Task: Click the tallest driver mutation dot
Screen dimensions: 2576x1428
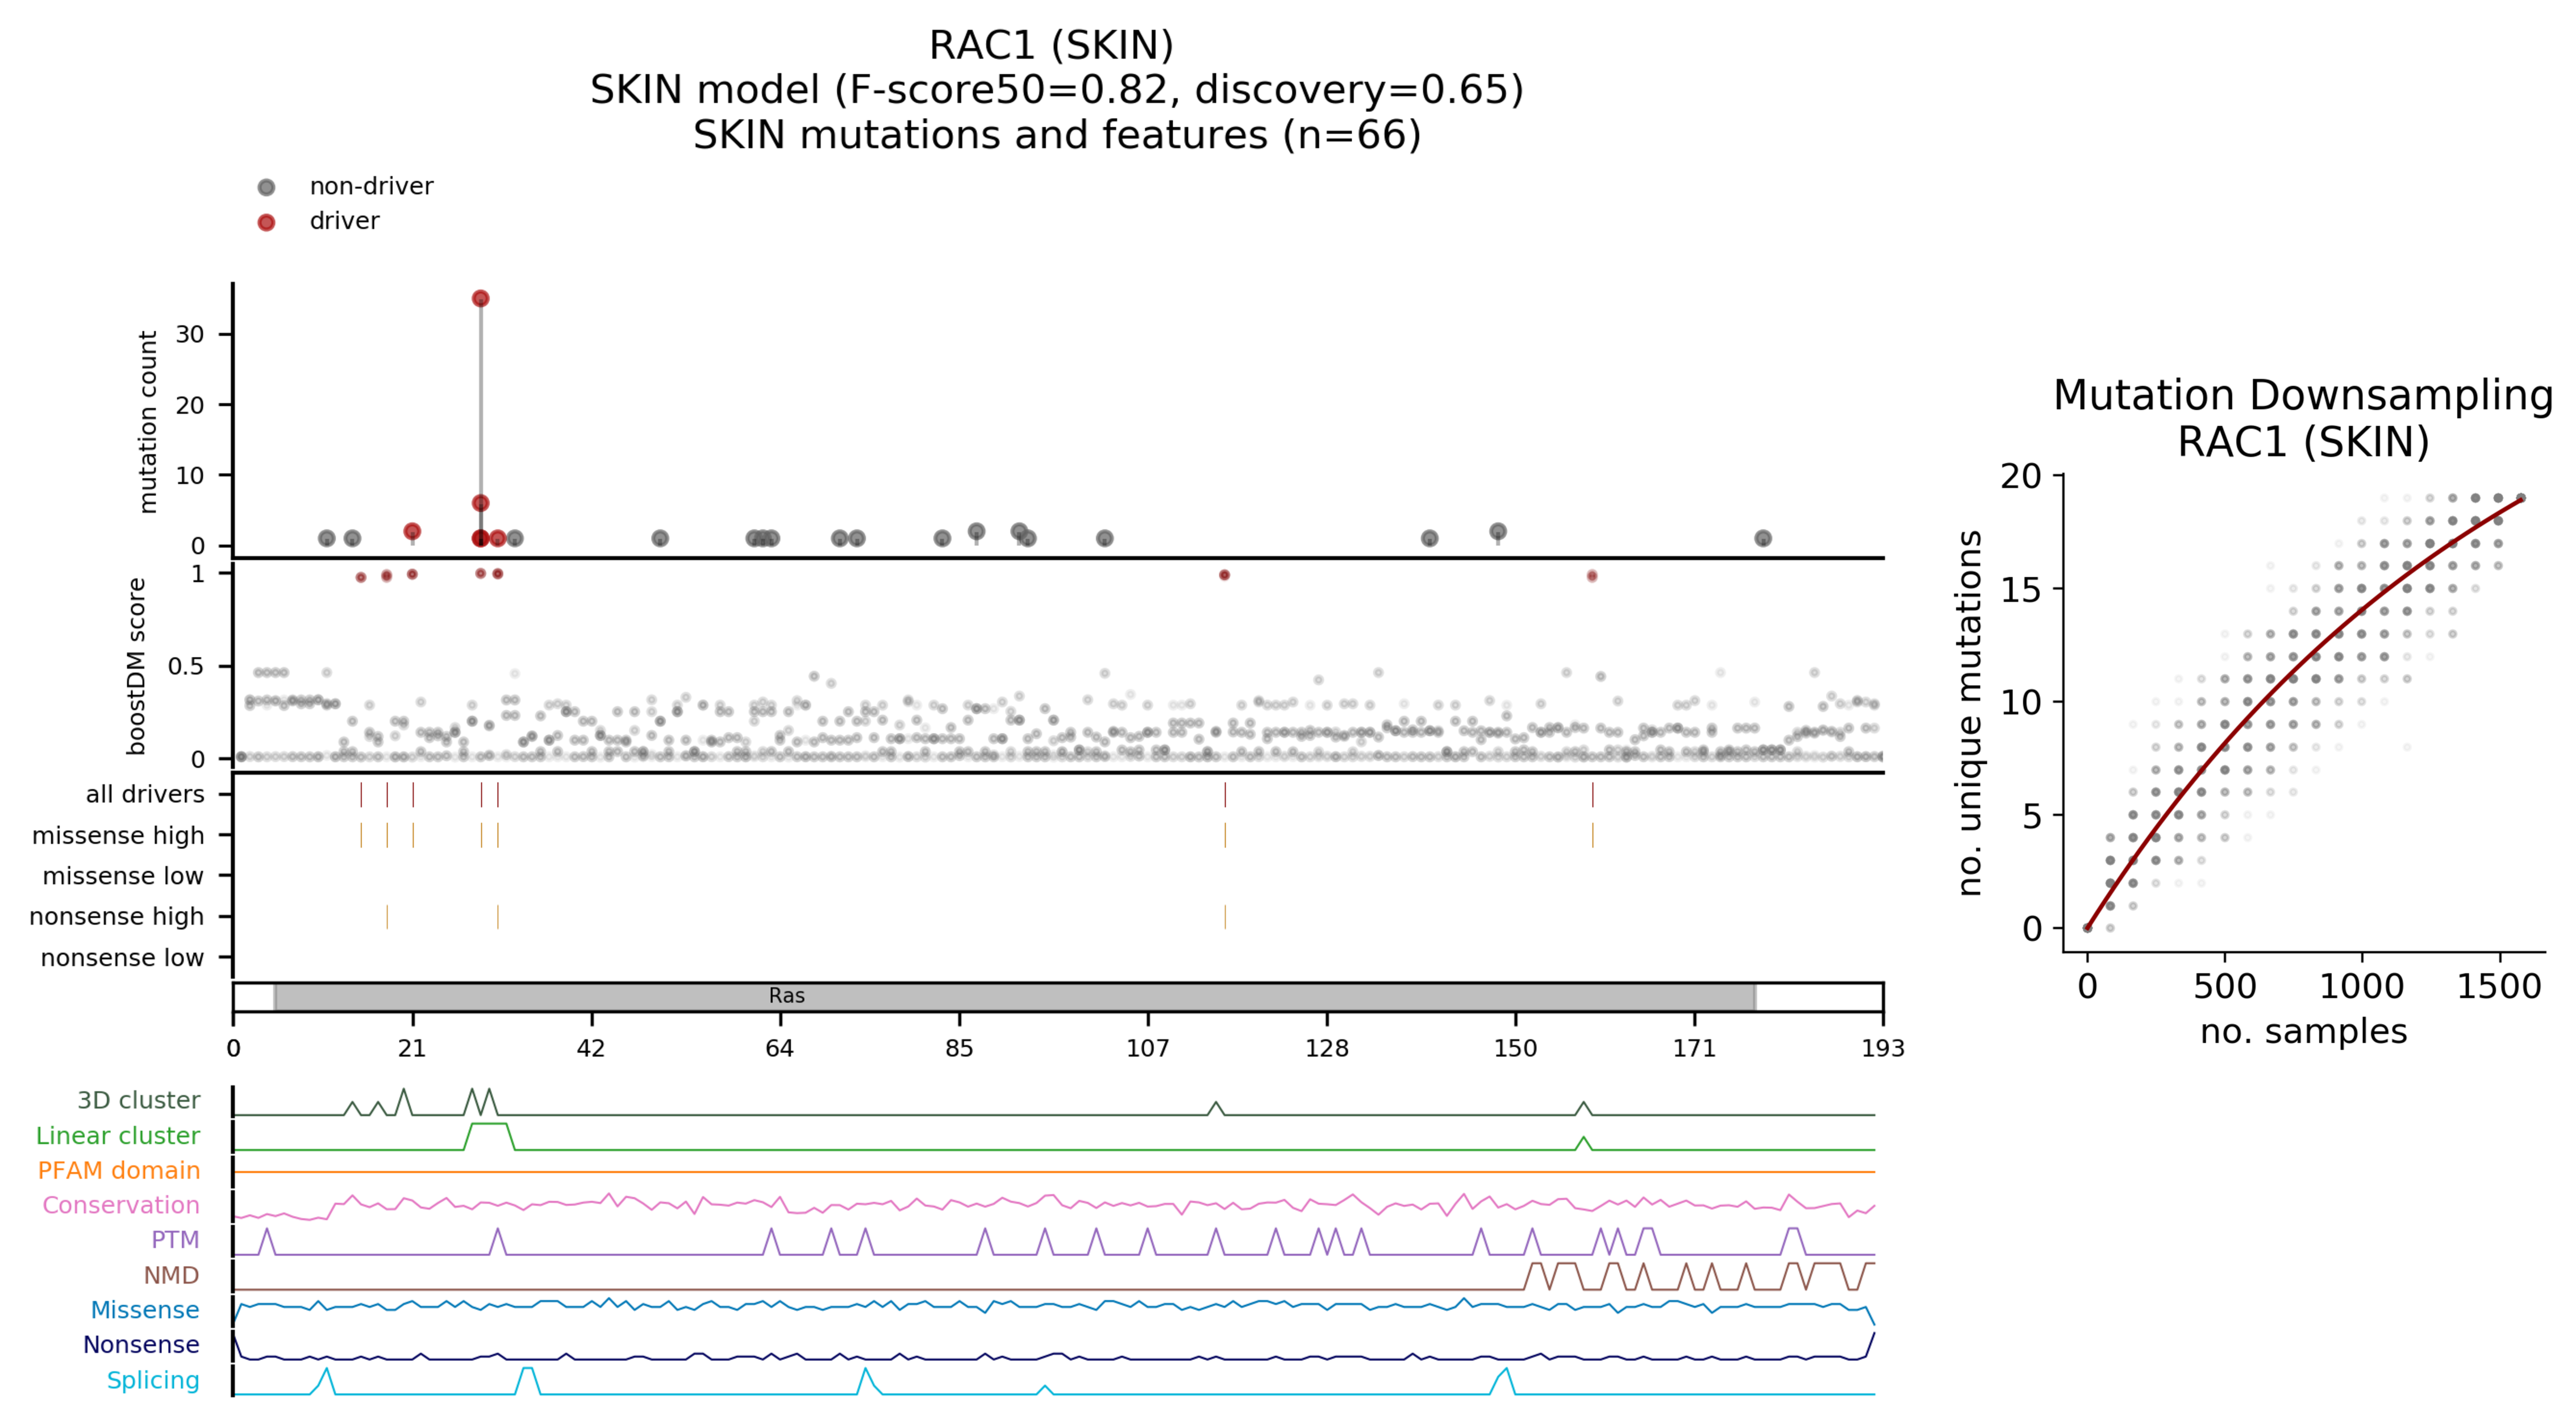Action: tap(480, 298)
